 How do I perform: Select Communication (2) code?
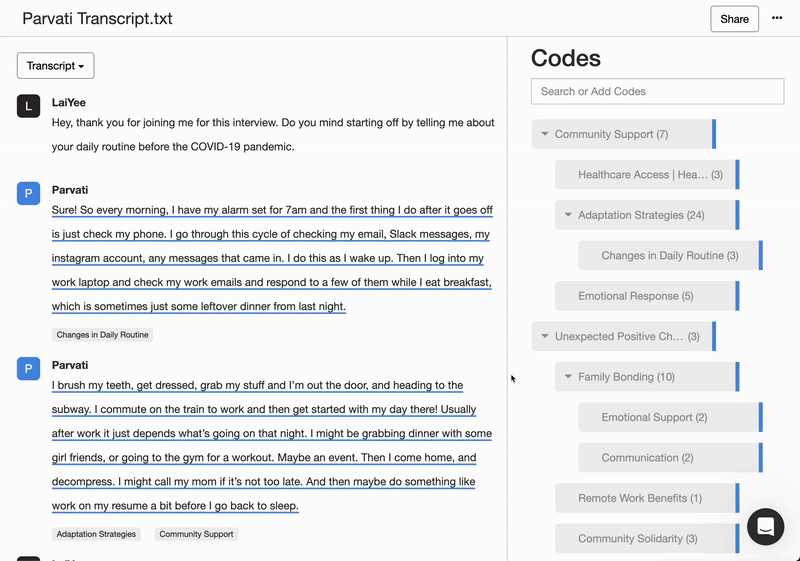tap(670, 458)
